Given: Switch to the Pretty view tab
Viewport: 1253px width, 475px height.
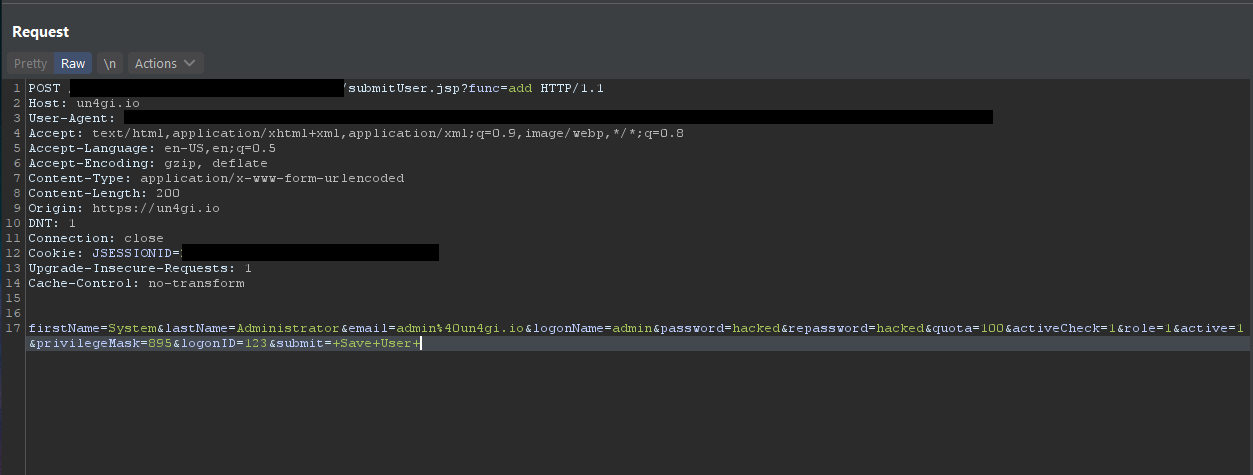Looking at the screenshot, I should pyautogui.click(x=30, y=63).
